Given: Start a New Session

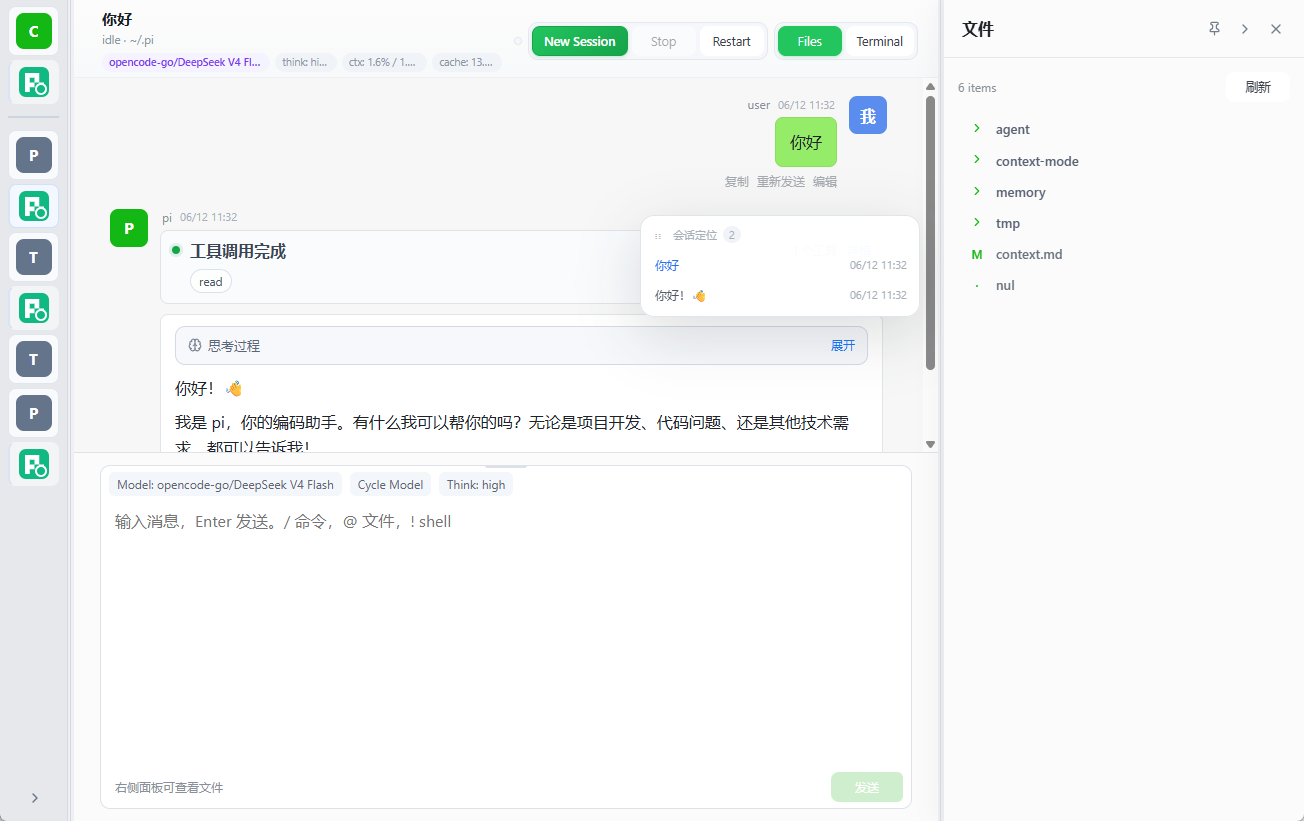Looking at the screenshot, I should click(x=580, y=41).
